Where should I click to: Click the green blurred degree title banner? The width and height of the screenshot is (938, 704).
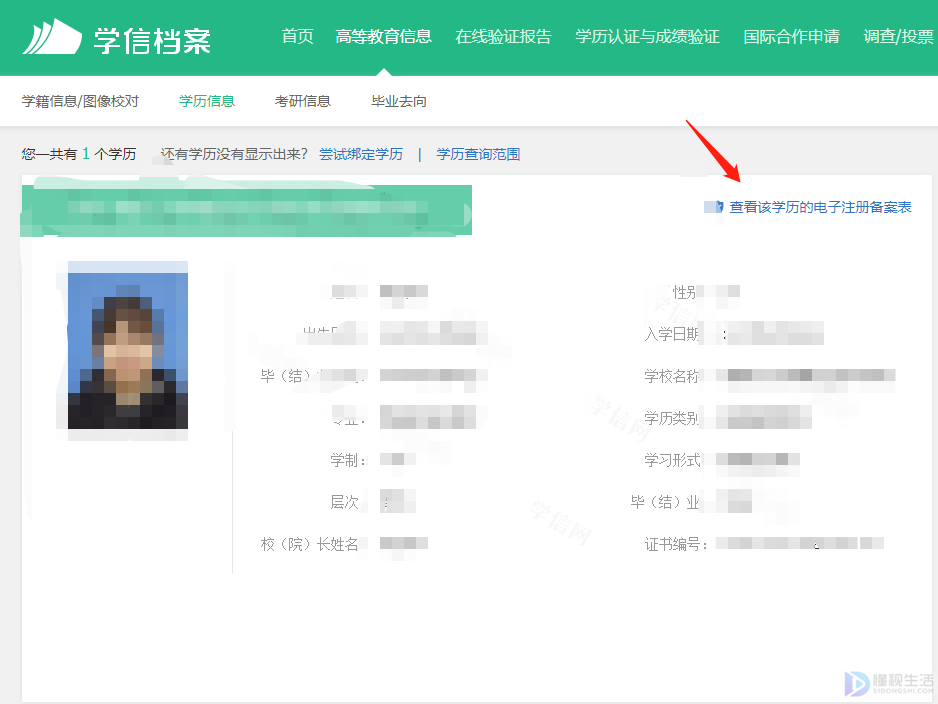[x=246, y=210]
